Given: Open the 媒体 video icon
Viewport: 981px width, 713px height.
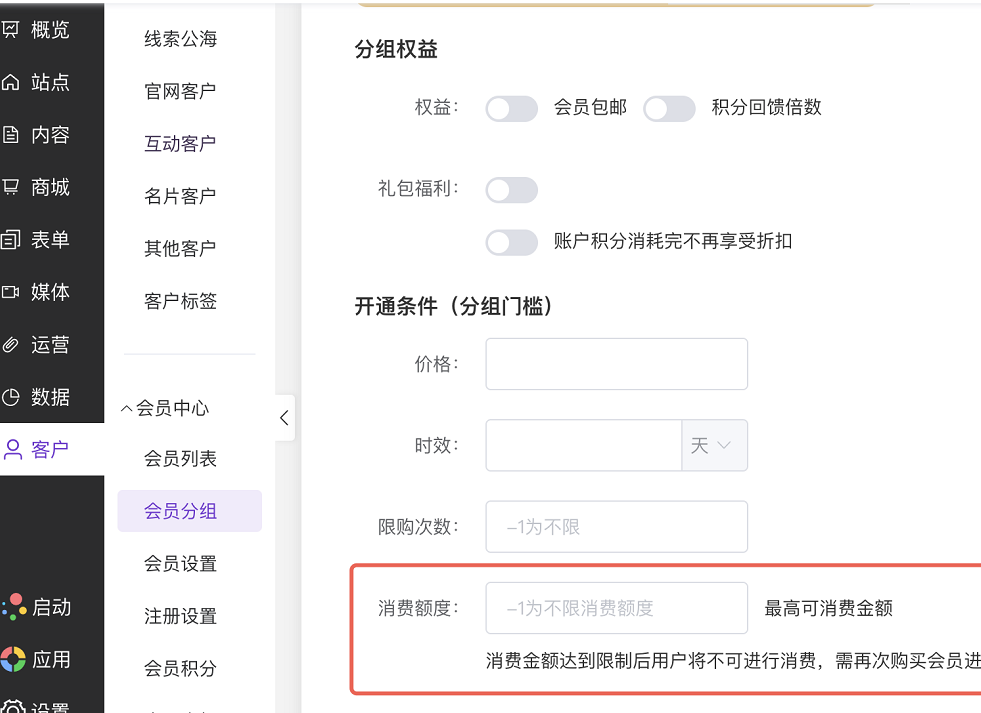Looking at the screenshot, I should click(x=10, y=292).
